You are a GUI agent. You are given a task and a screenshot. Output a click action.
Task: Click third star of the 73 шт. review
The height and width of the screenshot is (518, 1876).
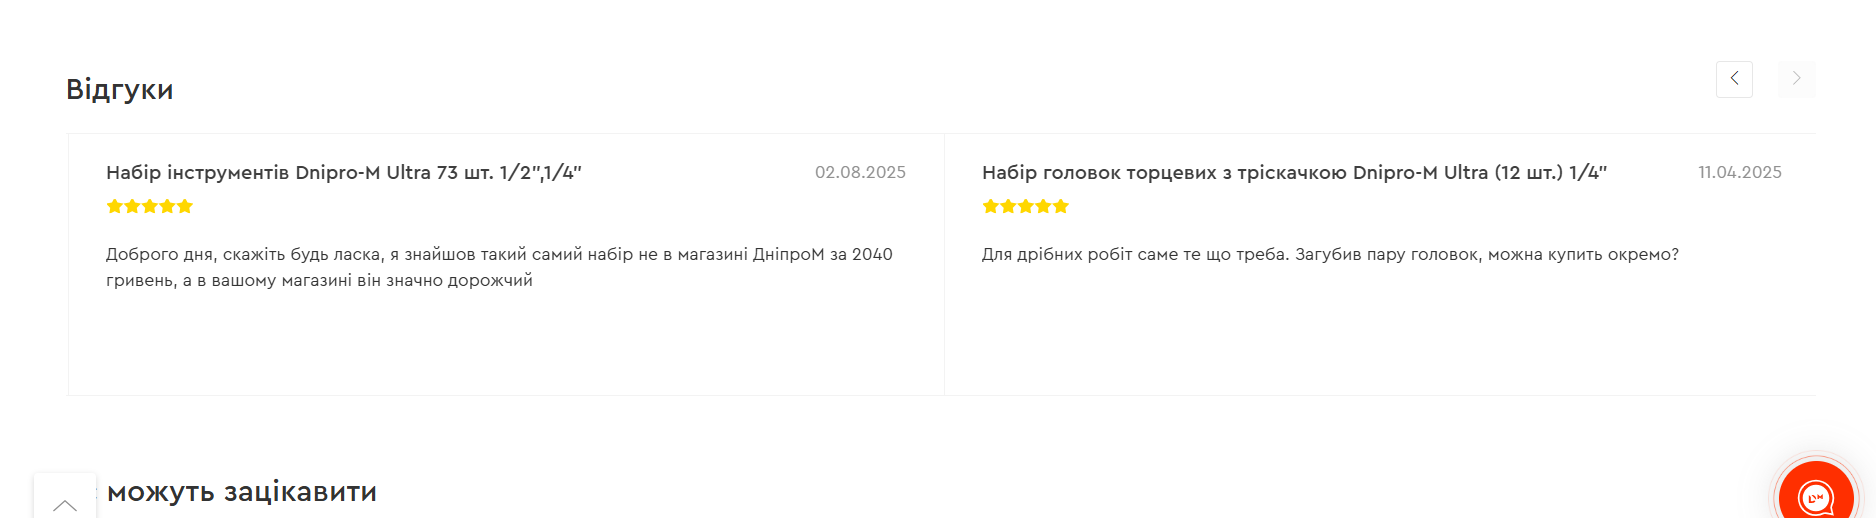click(x=150, y=207)
